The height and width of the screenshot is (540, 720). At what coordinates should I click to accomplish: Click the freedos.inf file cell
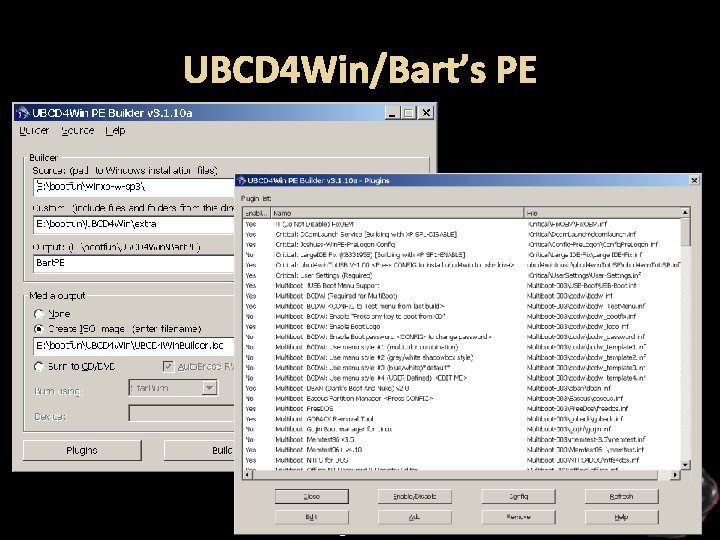point(577,409)
